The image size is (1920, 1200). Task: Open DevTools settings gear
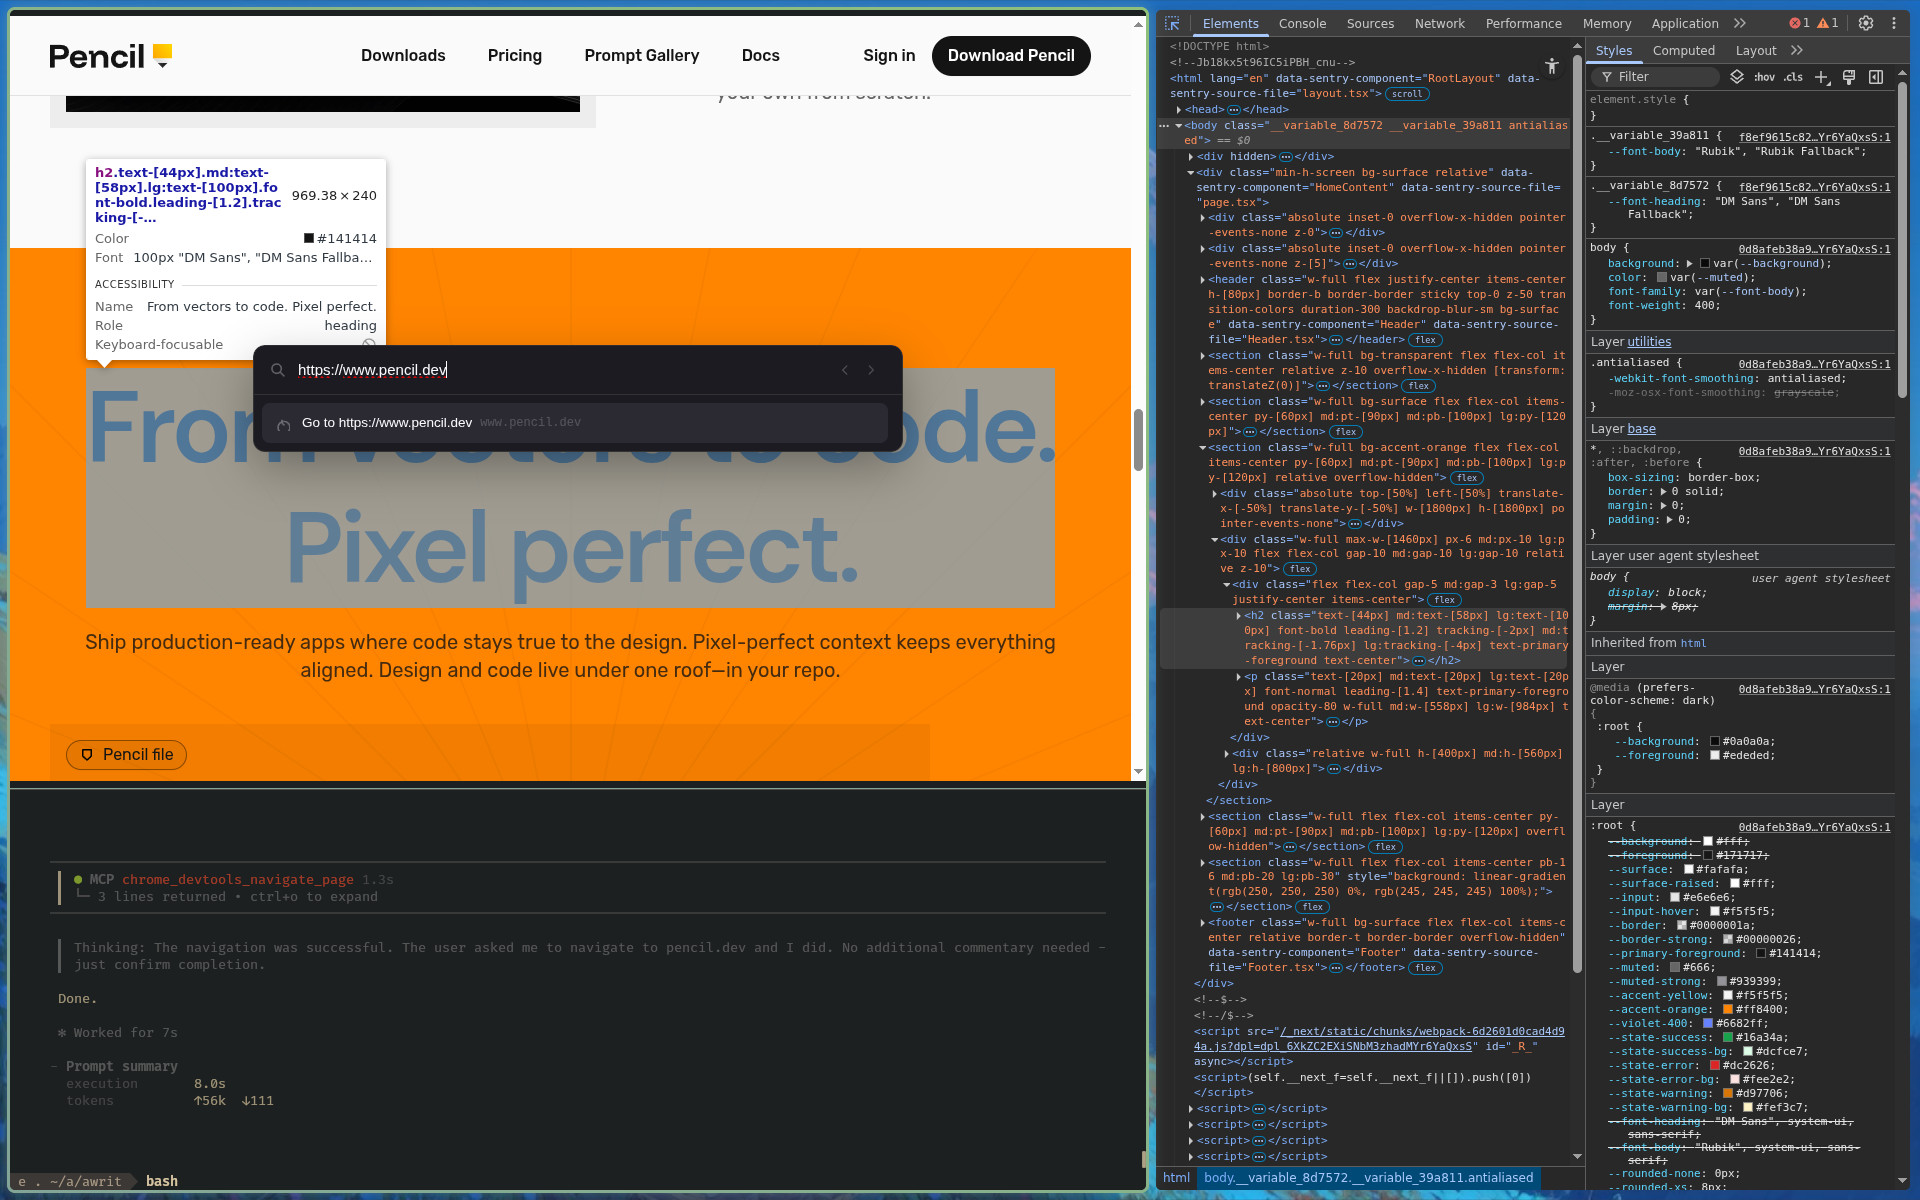pyautogui.click(x=1866, y=23)
